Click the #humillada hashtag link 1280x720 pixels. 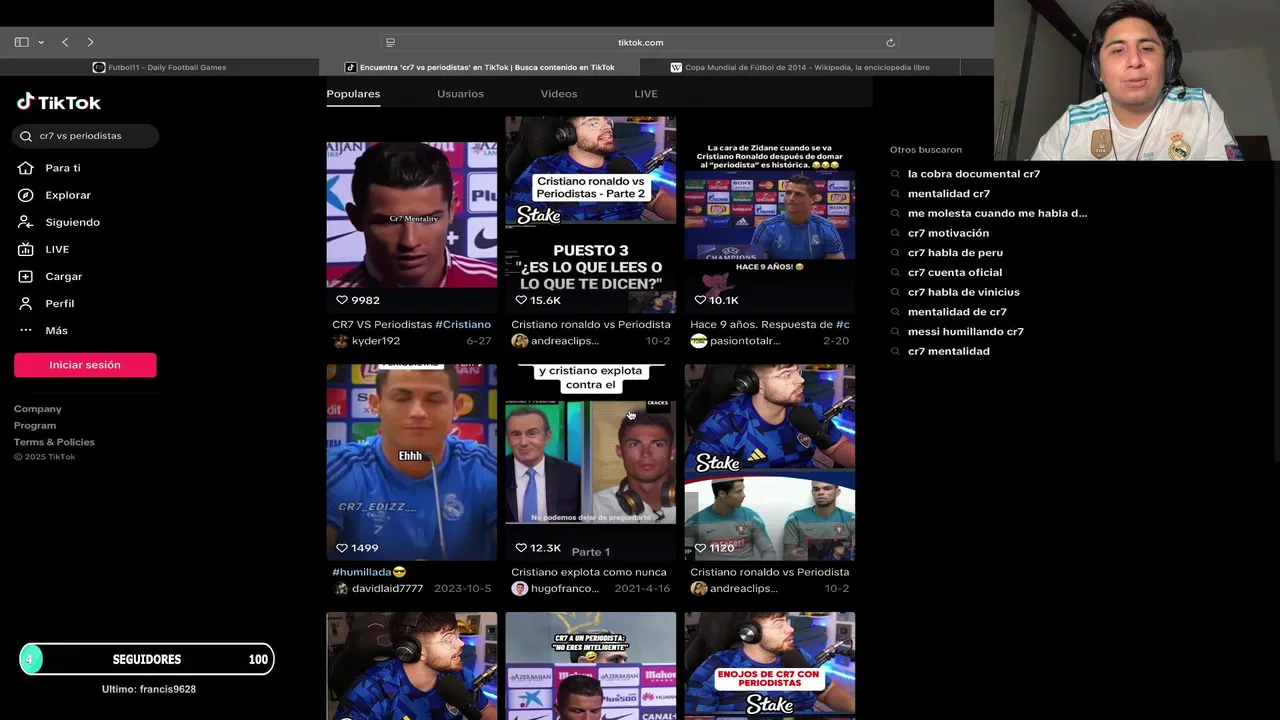click(x=362, y=572)
